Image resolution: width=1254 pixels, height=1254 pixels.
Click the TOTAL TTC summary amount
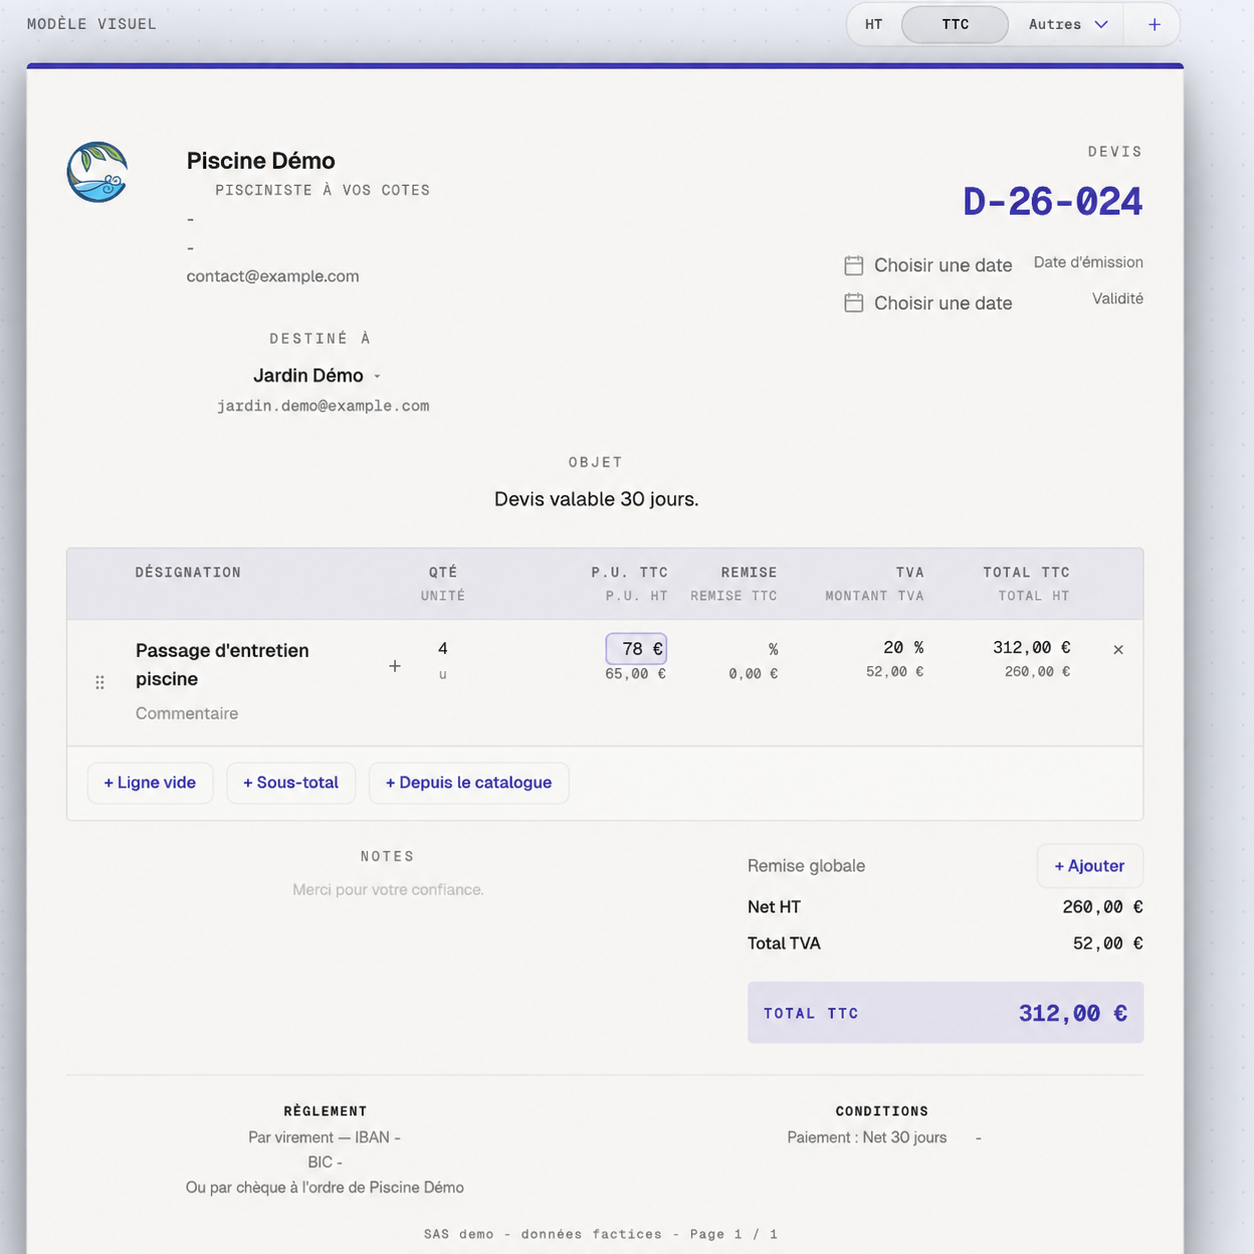(x=1073, y=1013)
